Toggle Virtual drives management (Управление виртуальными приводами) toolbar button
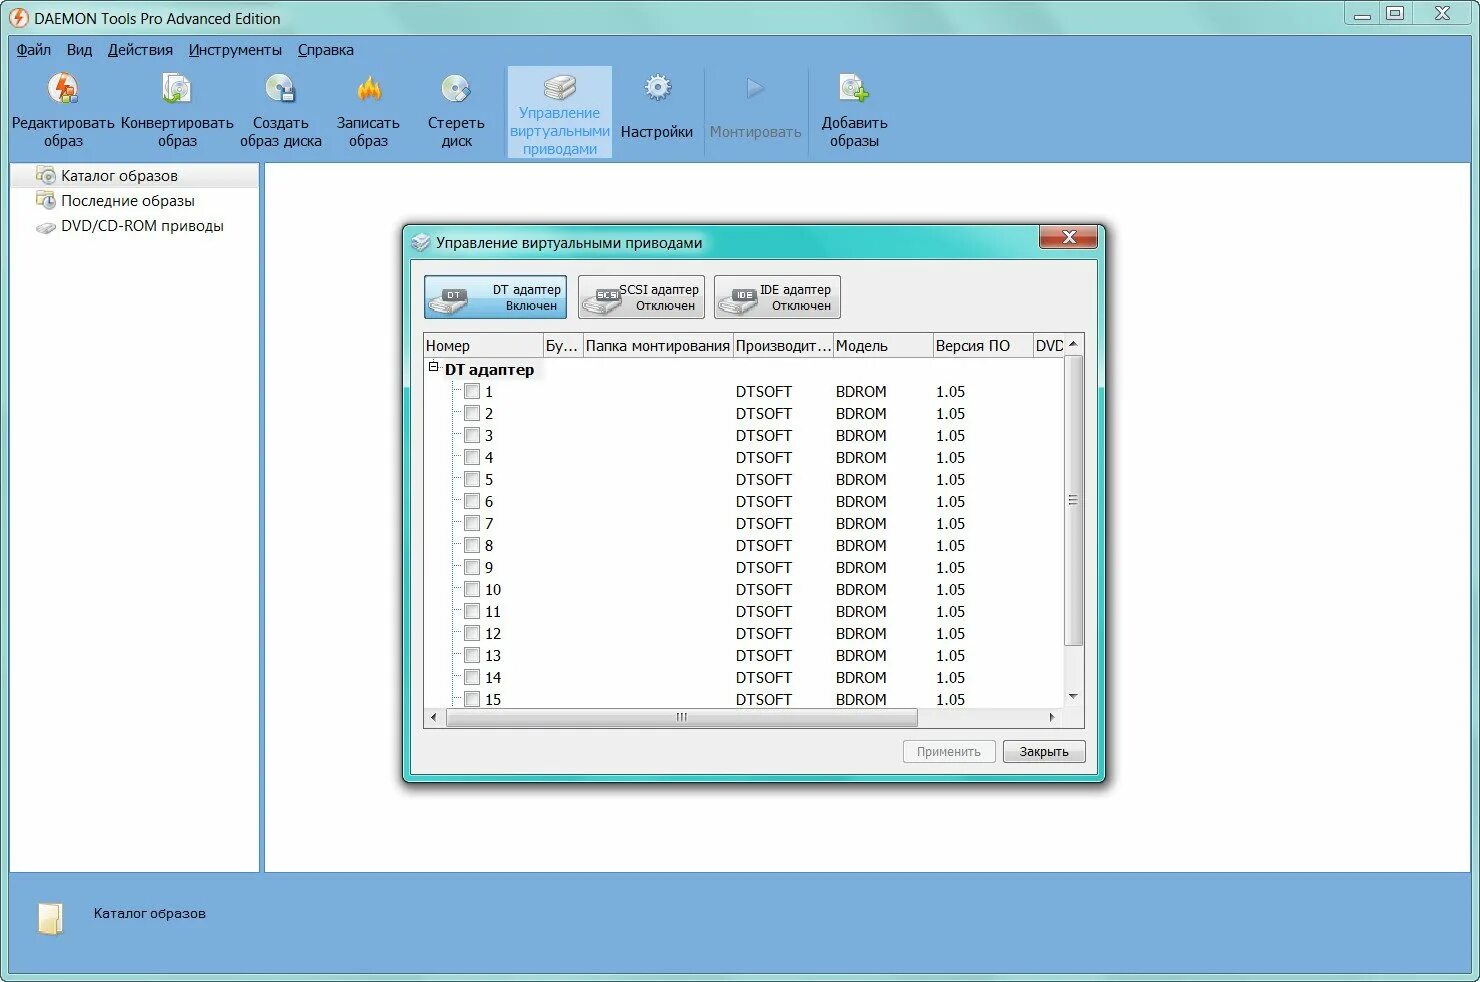This screenshot has width=1480, height=982. (x=560, y=112)
